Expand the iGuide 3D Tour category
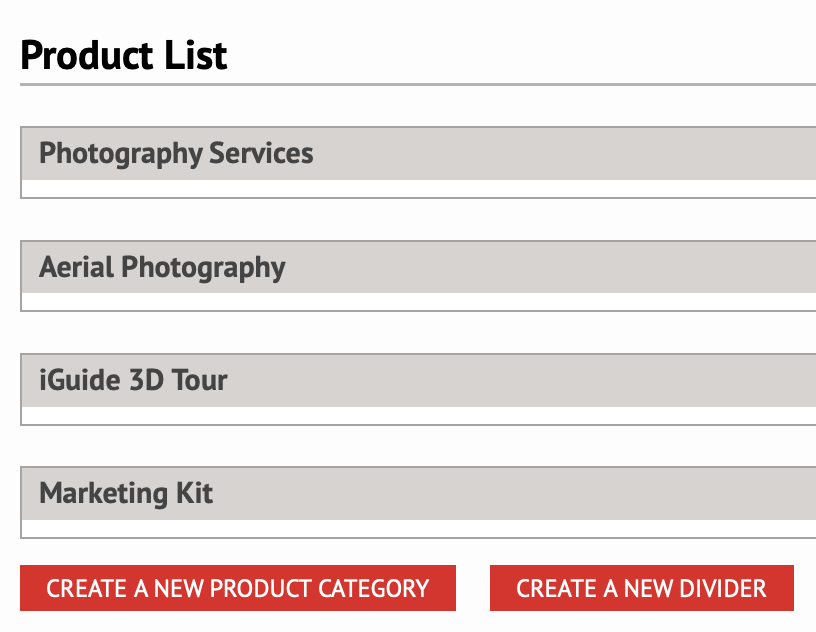Image resolution: width=816 pixels, height=632 pixels. 418,381
